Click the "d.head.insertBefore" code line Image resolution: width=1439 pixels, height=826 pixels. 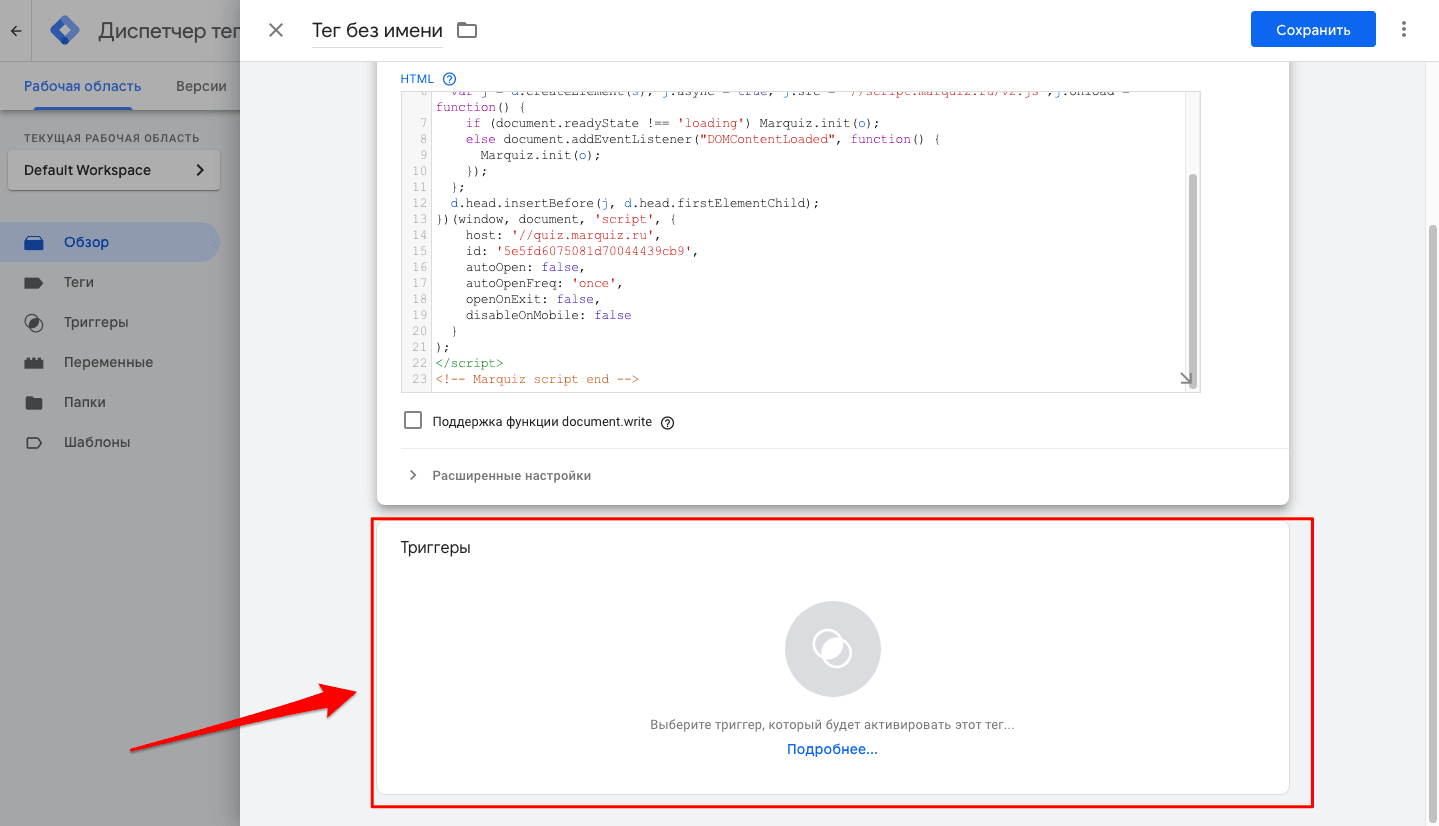click(635, 203)
